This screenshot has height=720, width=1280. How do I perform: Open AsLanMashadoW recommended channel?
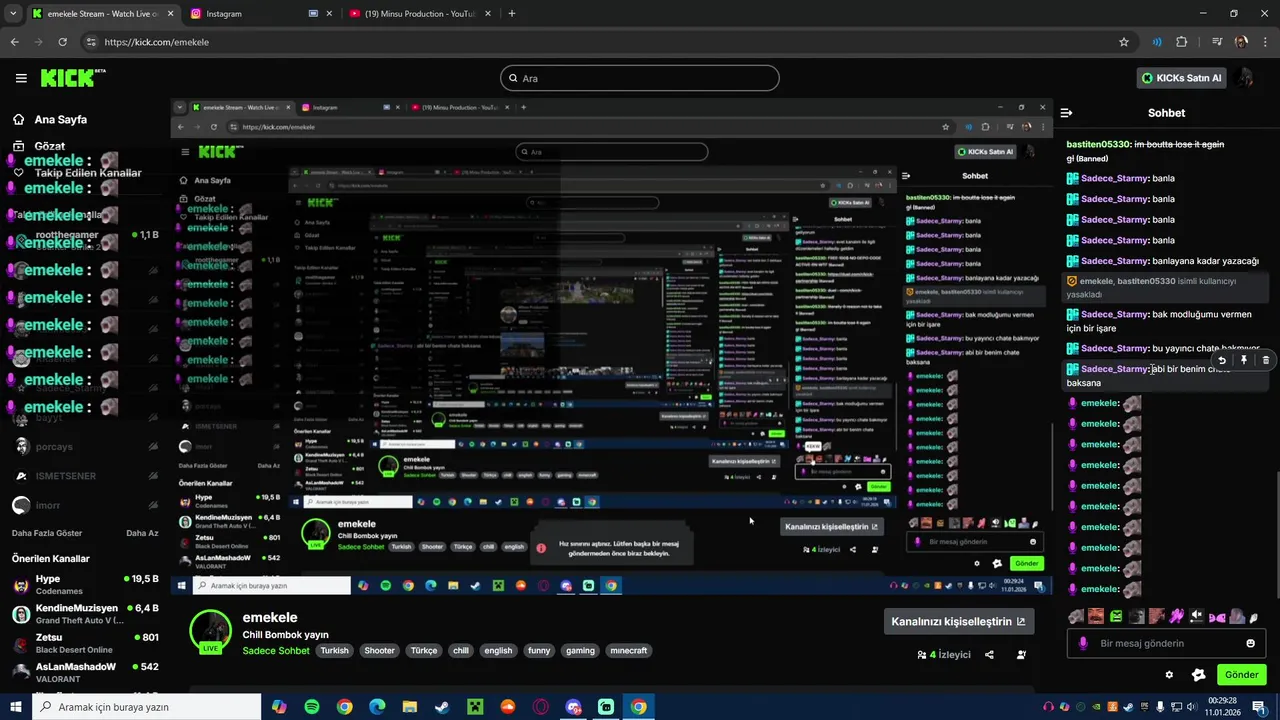coord(85,671)
